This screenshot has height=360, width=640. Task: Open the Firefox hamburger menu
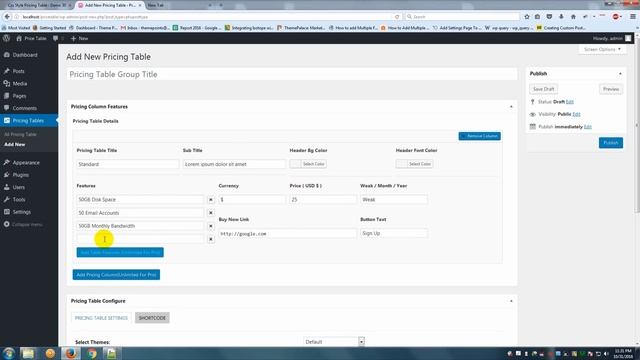click(633, 17)
